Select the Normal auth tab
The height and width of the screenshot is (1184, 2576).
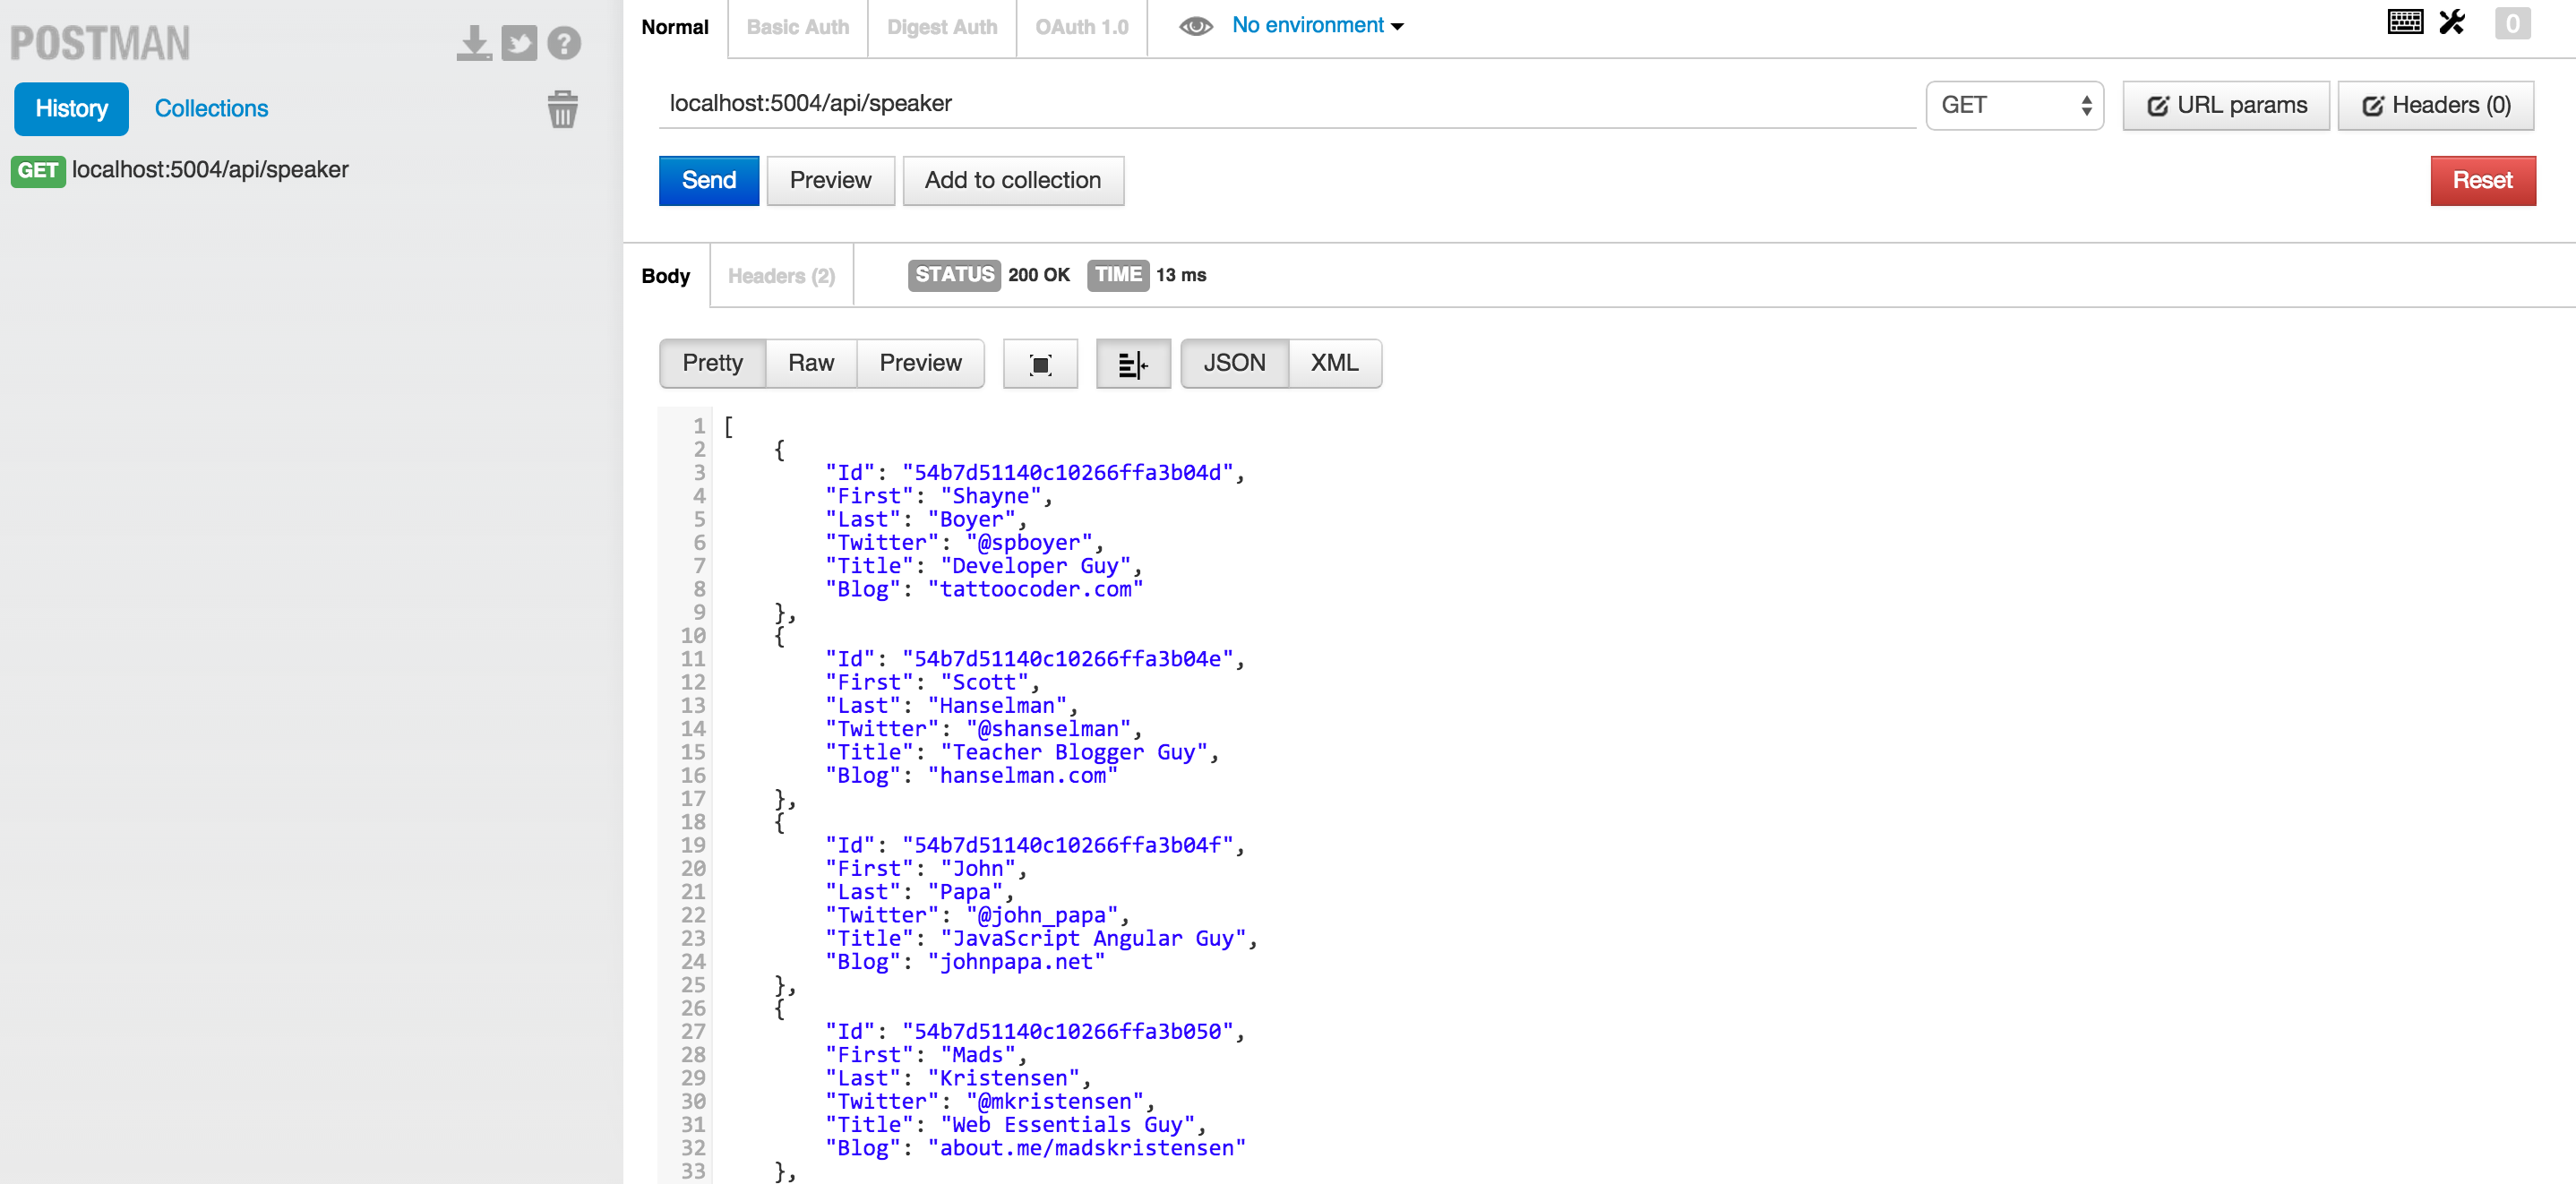[x=675, y=27]
